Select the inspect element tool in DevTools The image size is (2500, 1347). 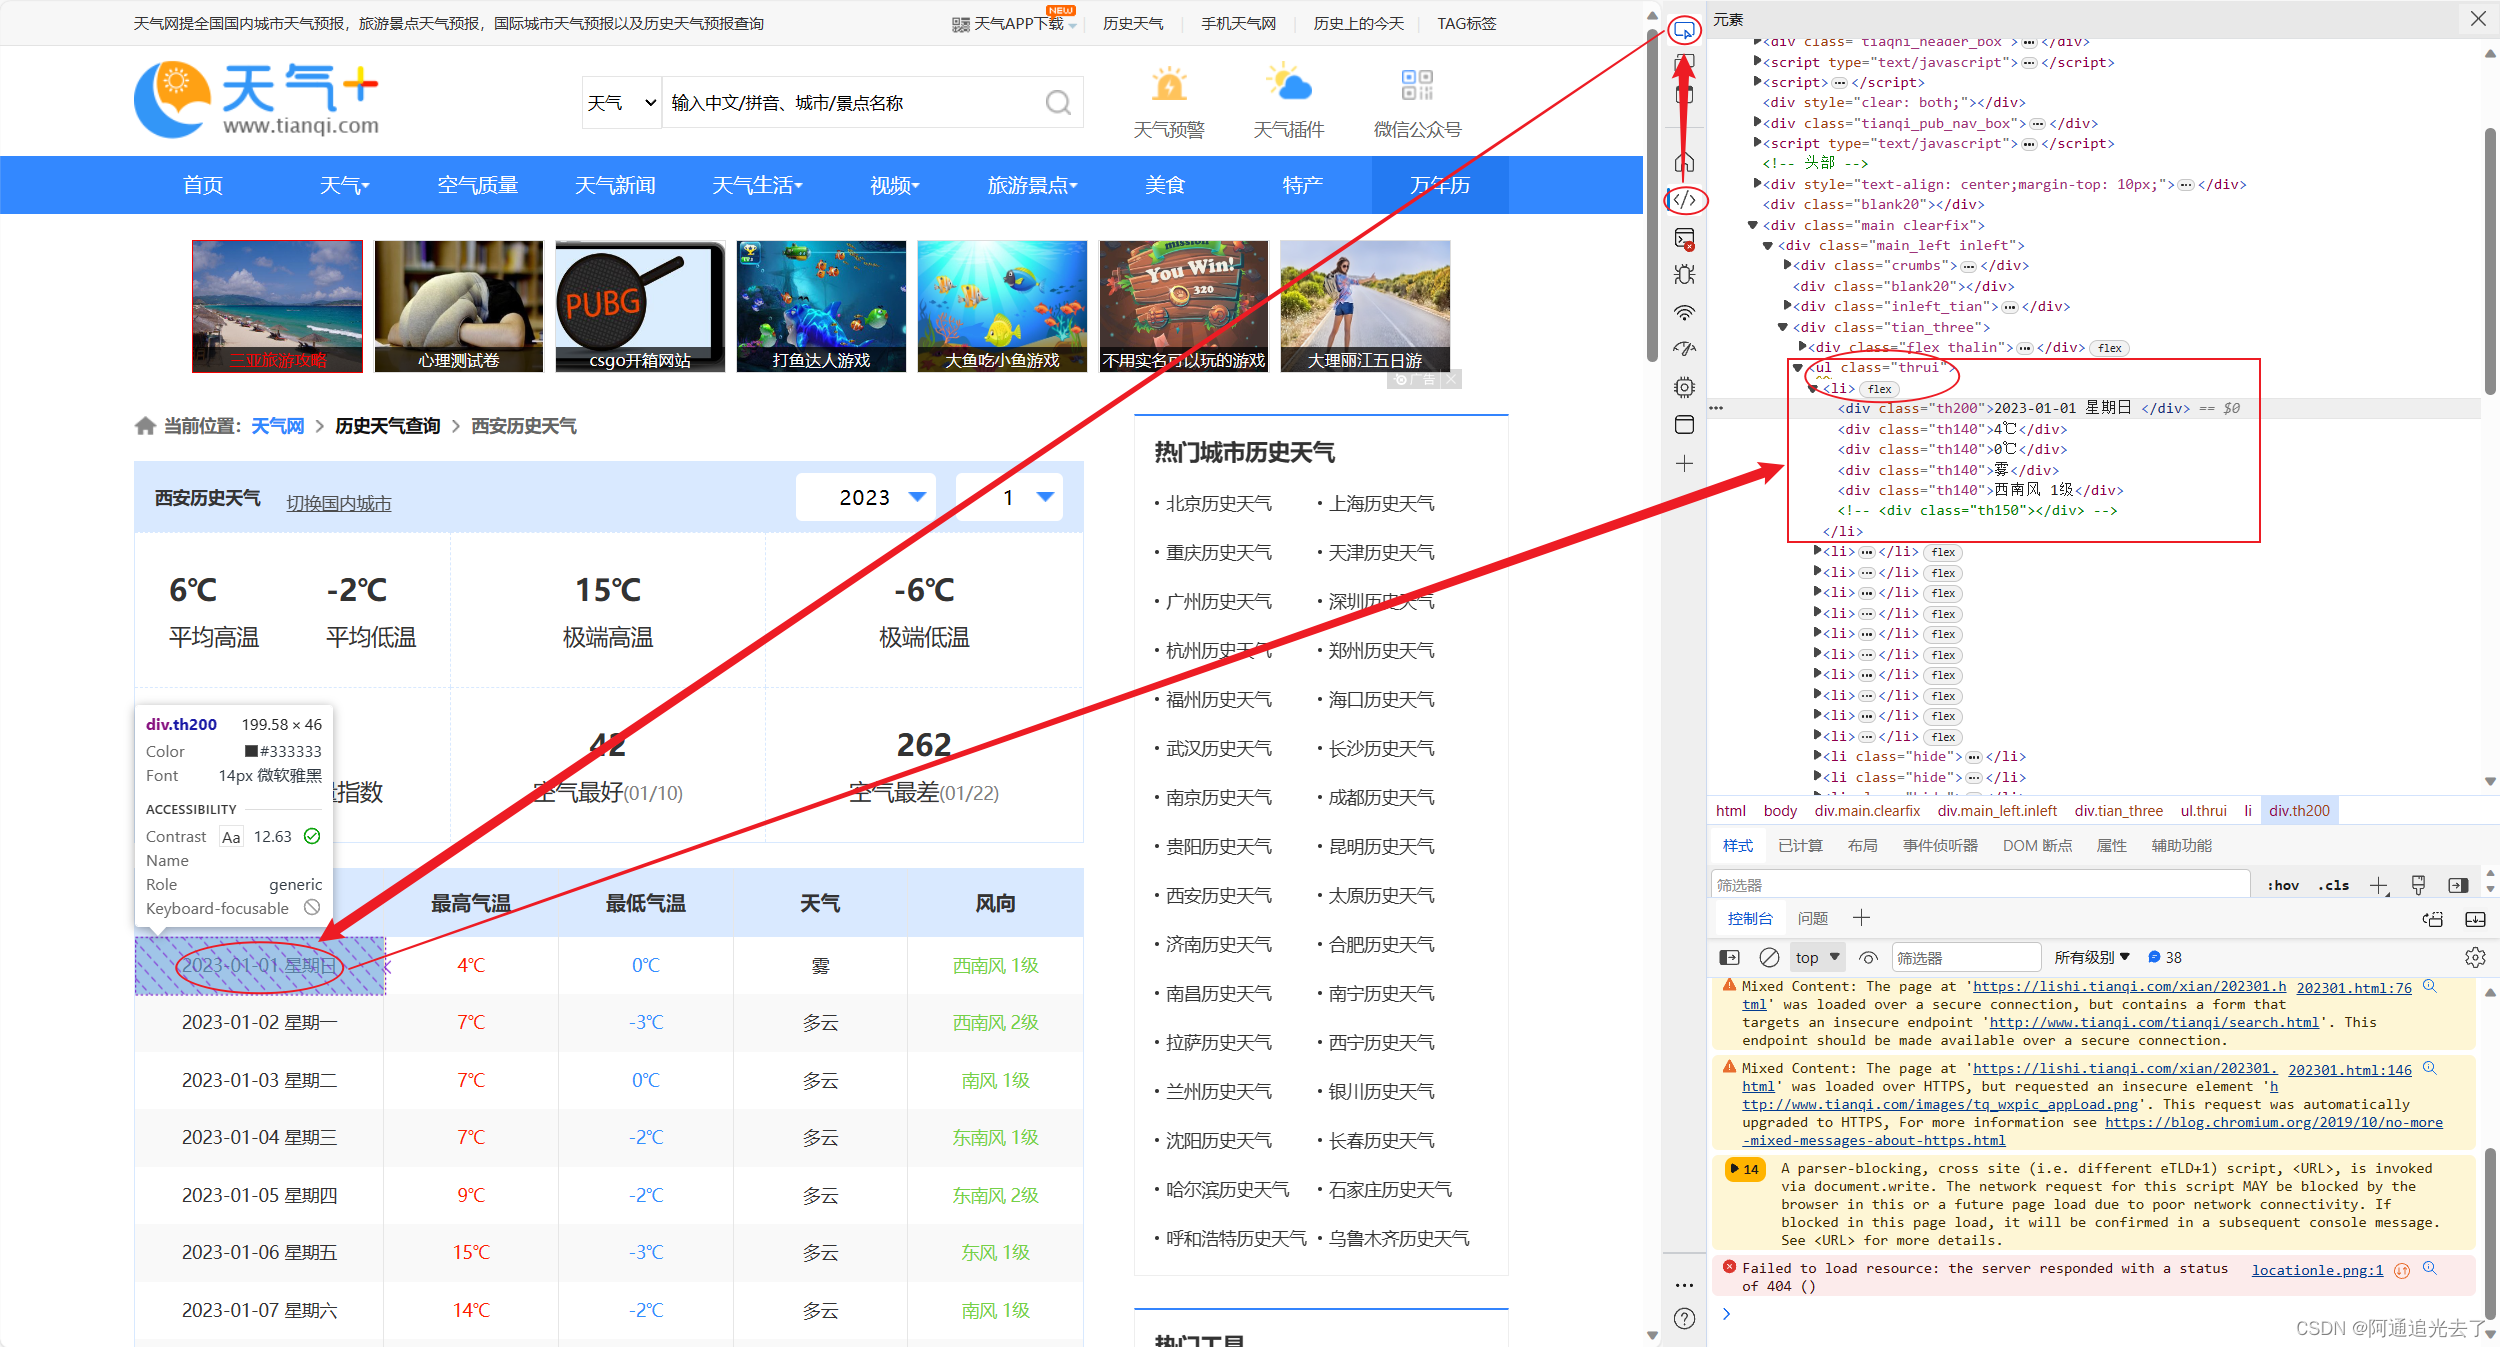click(1684, 31)
